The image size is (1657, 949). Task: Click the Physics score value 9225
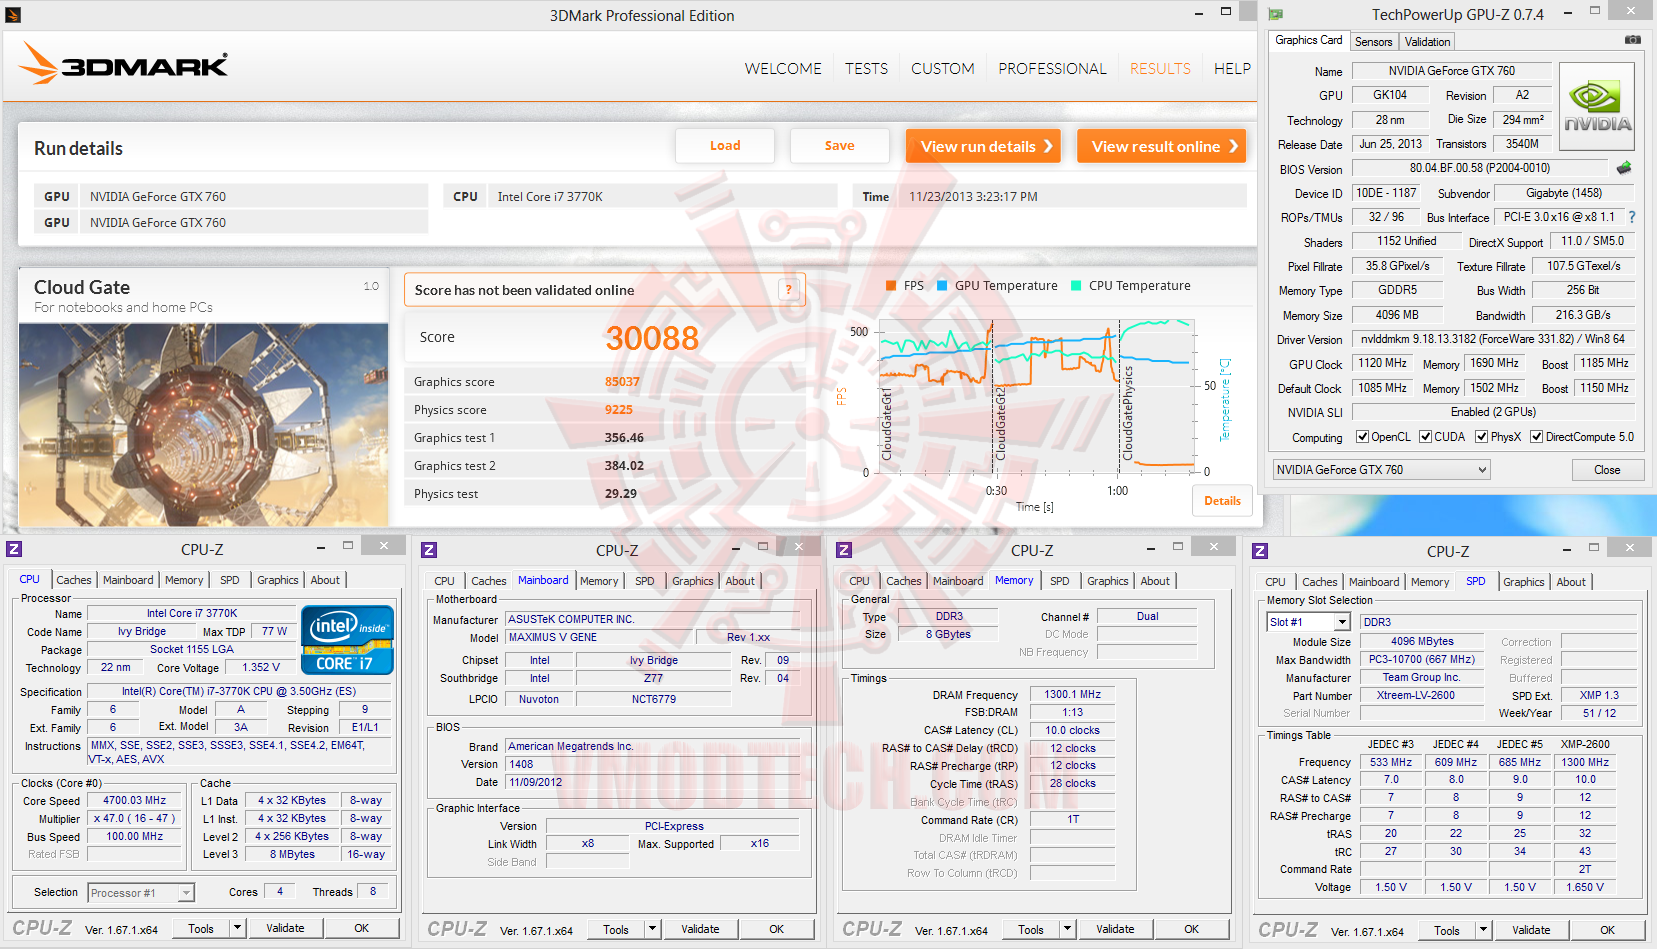[619, 410]
